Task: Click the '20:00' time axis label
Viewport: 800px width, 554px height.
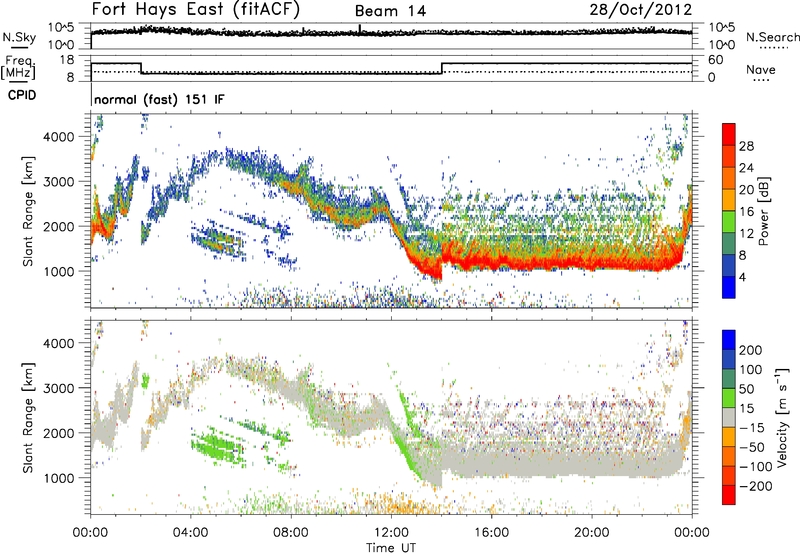Action: click(592, 533)
